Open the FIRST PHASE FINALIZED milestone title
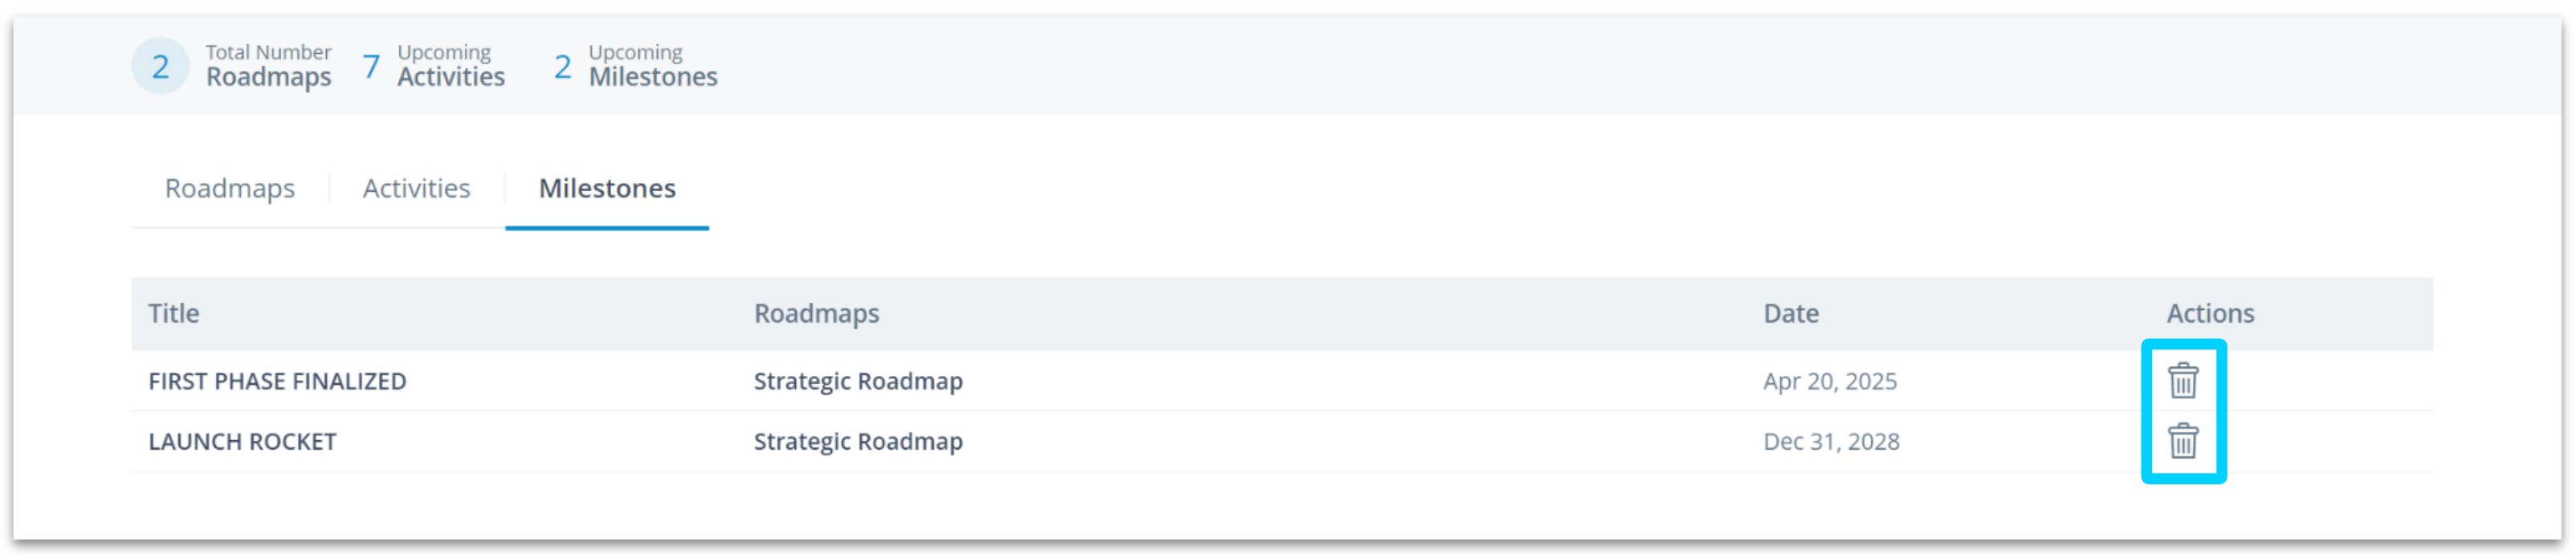Image resolution: width=2576 pixels, height=555 pixels. pyautogui.click(x=277, y=381)
